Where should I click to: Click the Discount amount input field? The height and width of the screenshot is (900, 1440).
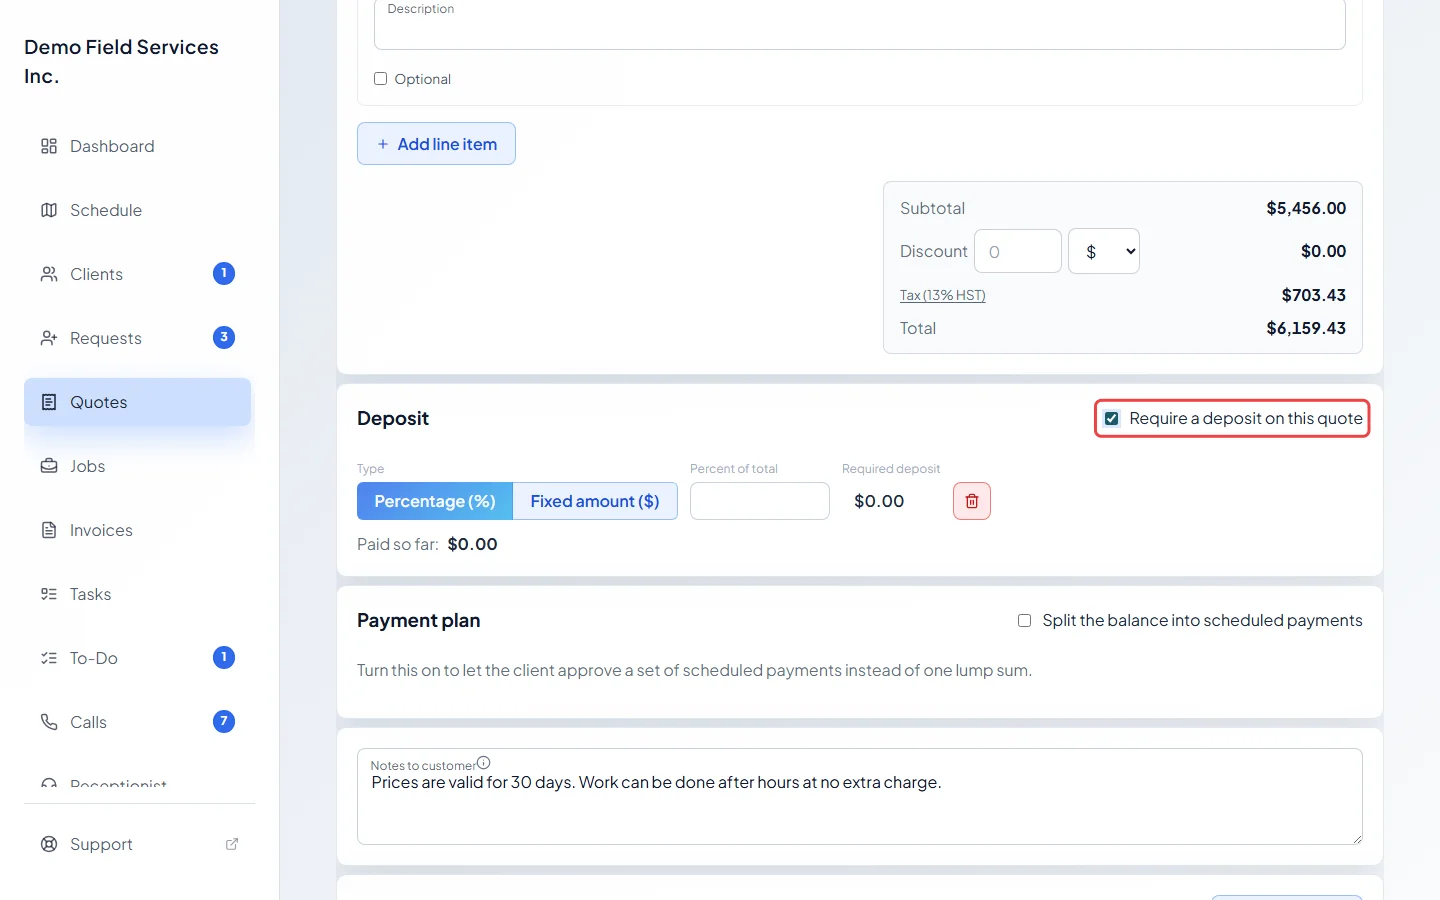tap(1018, 251)
